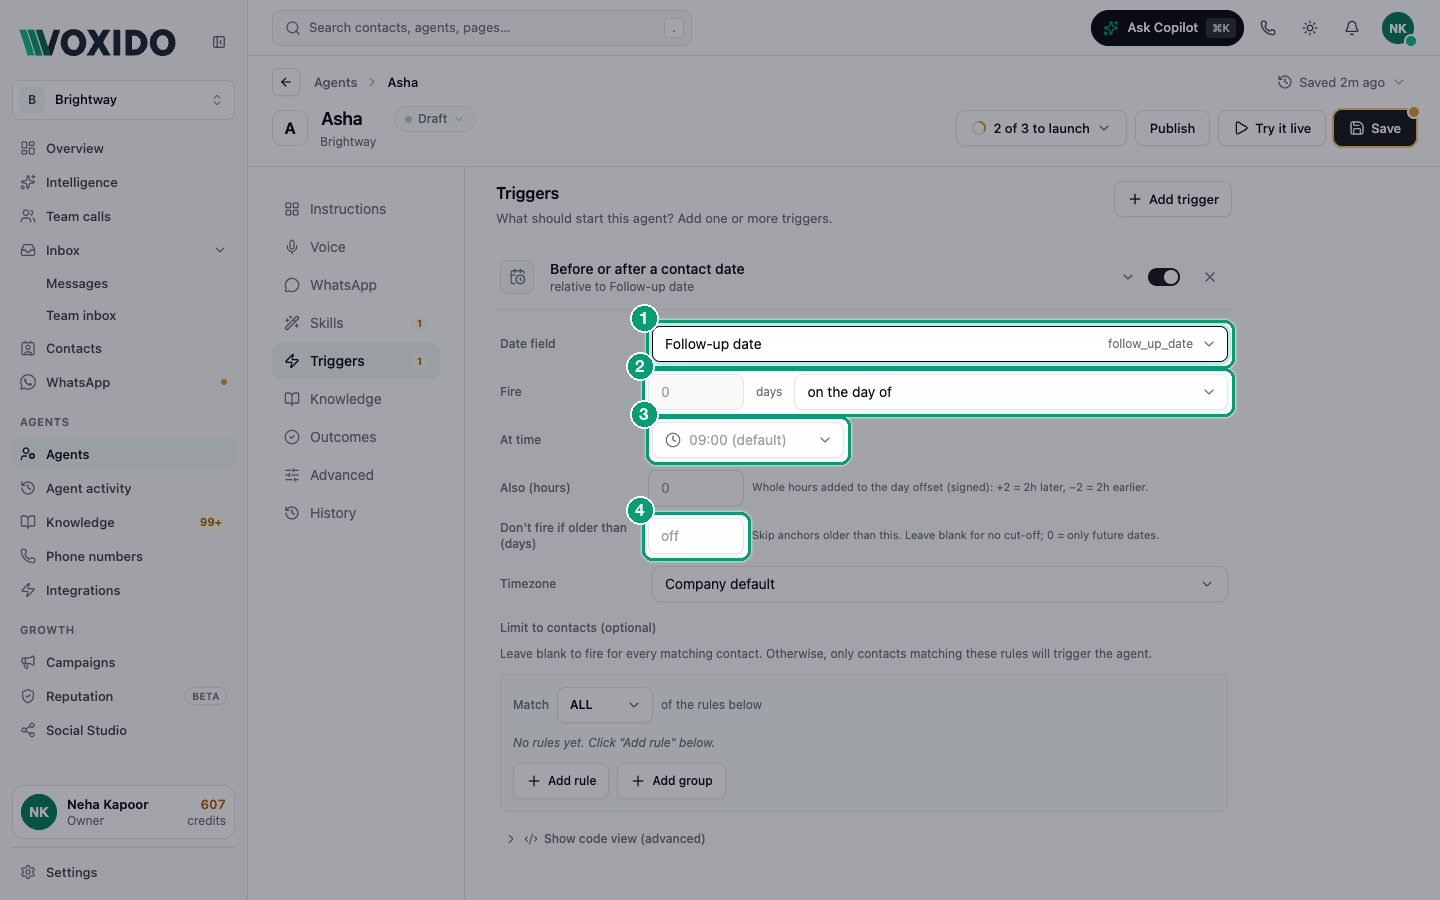Click the Publish button

coord(1172,128)
